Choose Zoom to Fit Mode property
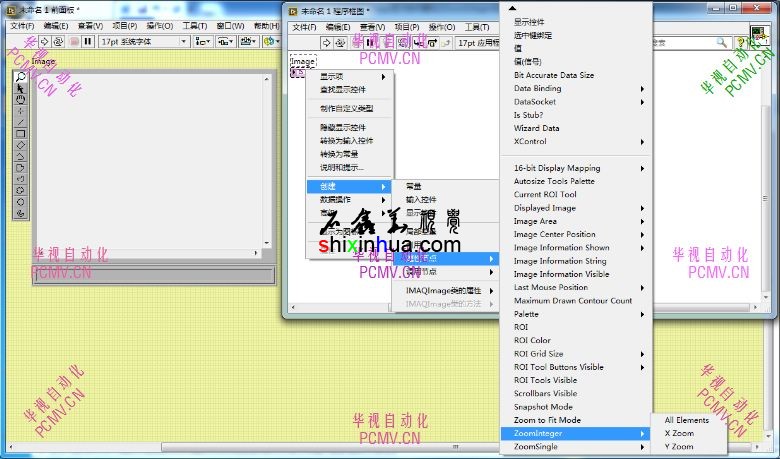This screenshot has height=459, width=780. click(546, 420)
